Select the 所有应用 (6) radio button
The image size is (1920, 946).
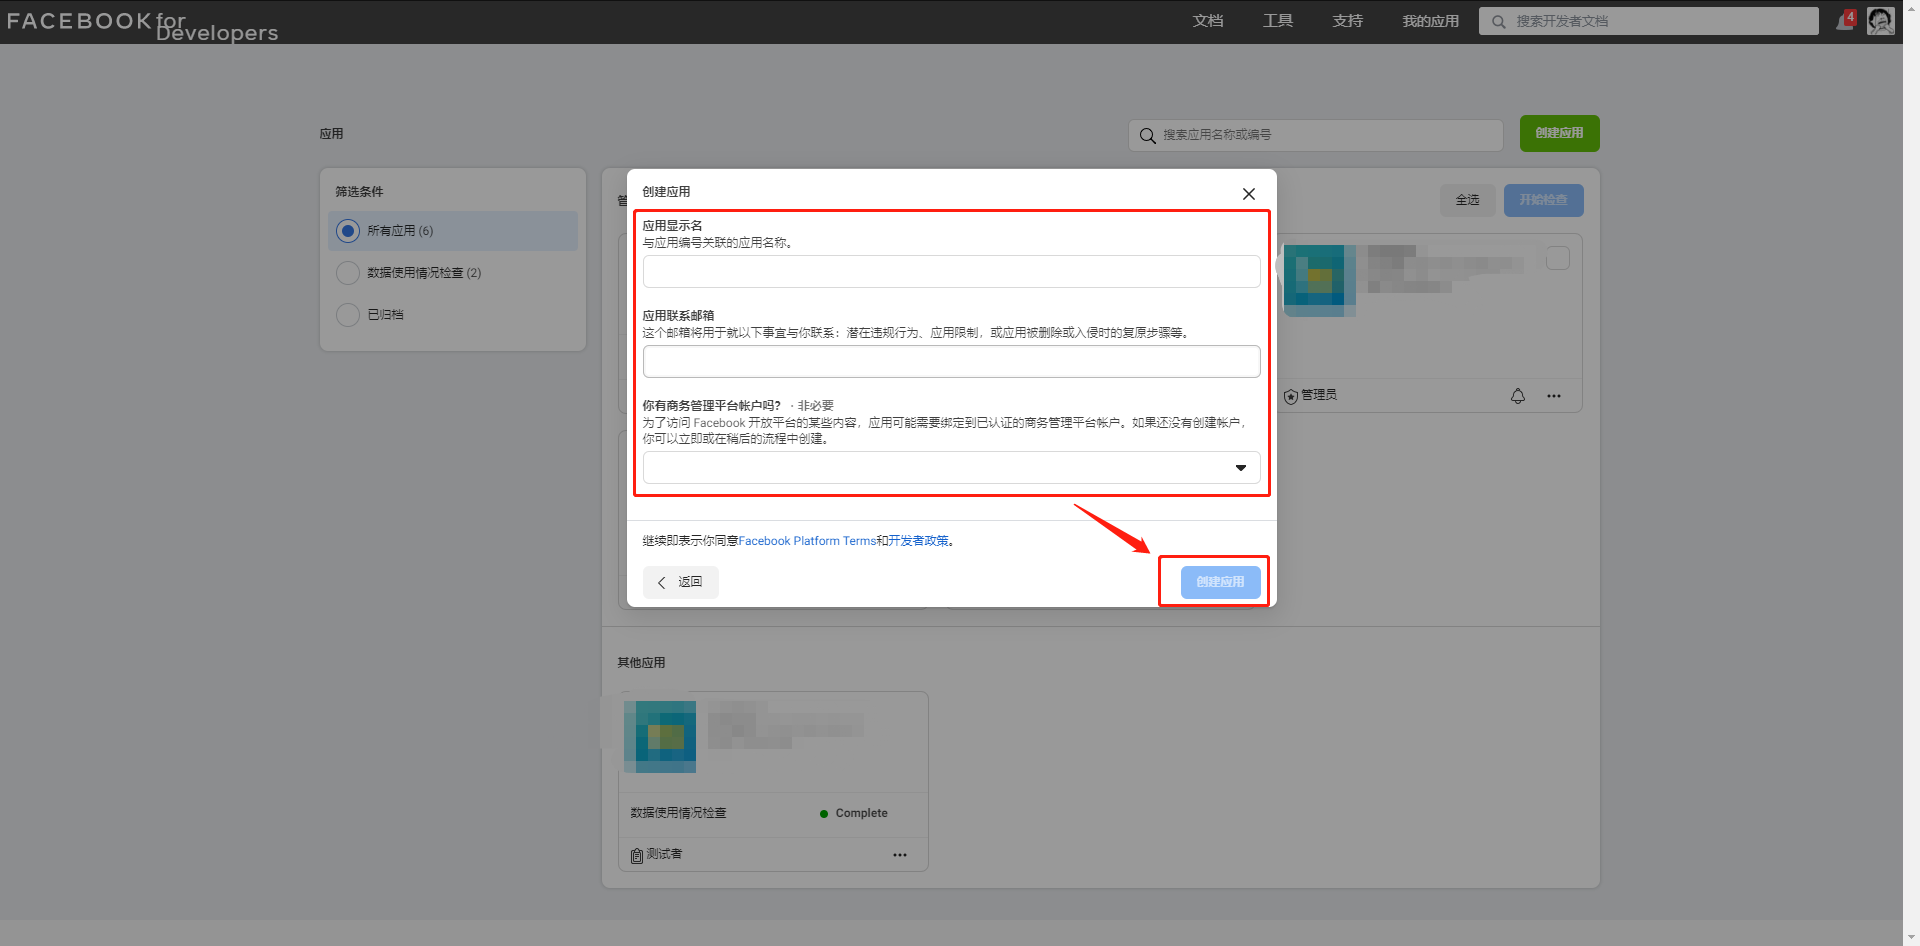pyautogui.click(x=348, y=231)
